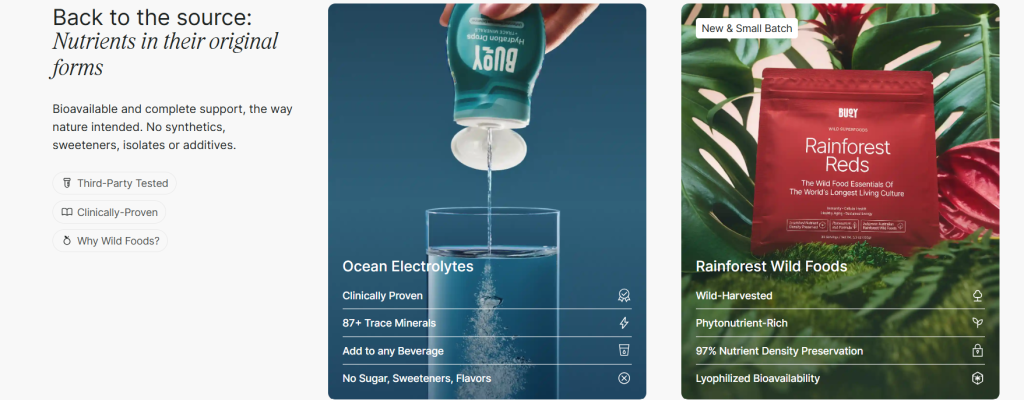Viewport: 1024px width, 400px height.
Task: Click the tree icon next to Wild-Harvested
Action: pyautogui.click(x=977, y=295)
